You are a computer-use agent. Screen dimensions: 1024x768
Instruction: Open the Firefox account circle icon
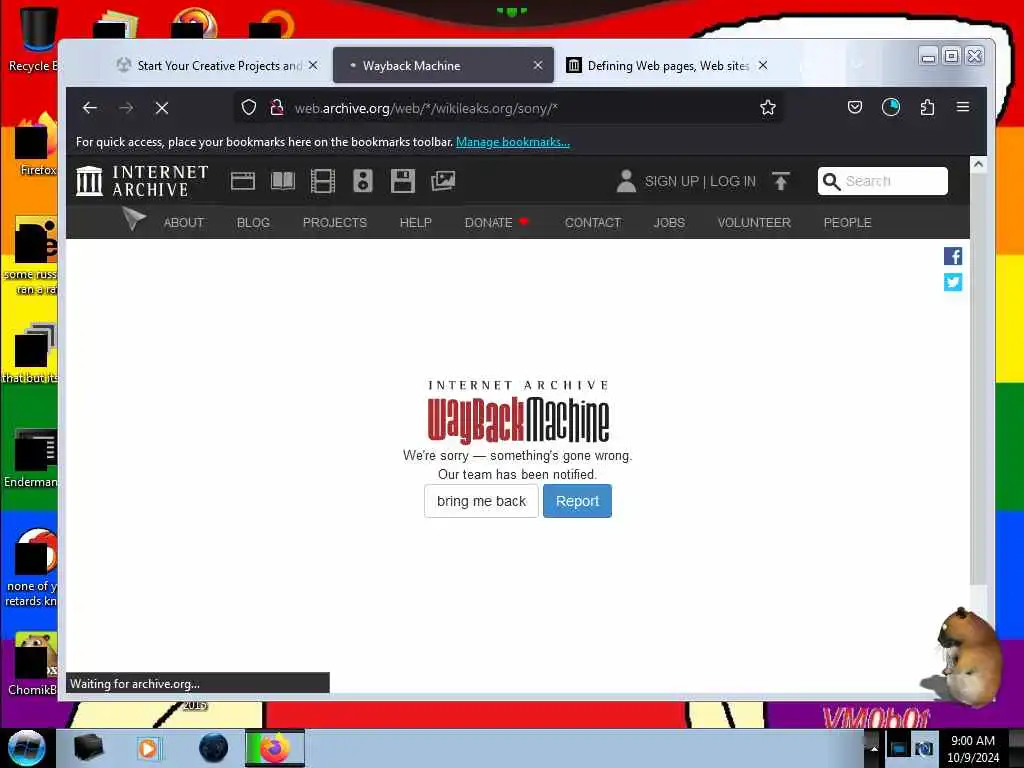pos(891,107)
